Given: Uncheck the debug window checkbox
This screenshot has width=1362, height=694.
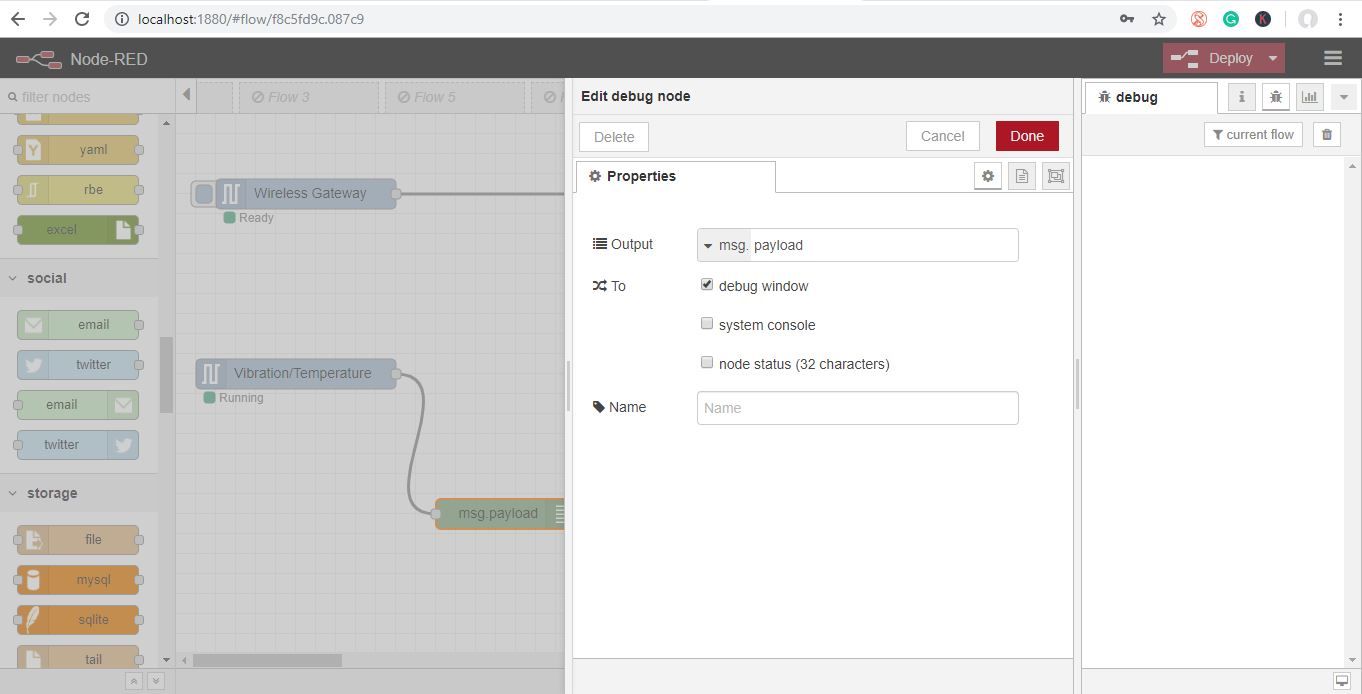Looking at the screenshot, I should 707,285.
